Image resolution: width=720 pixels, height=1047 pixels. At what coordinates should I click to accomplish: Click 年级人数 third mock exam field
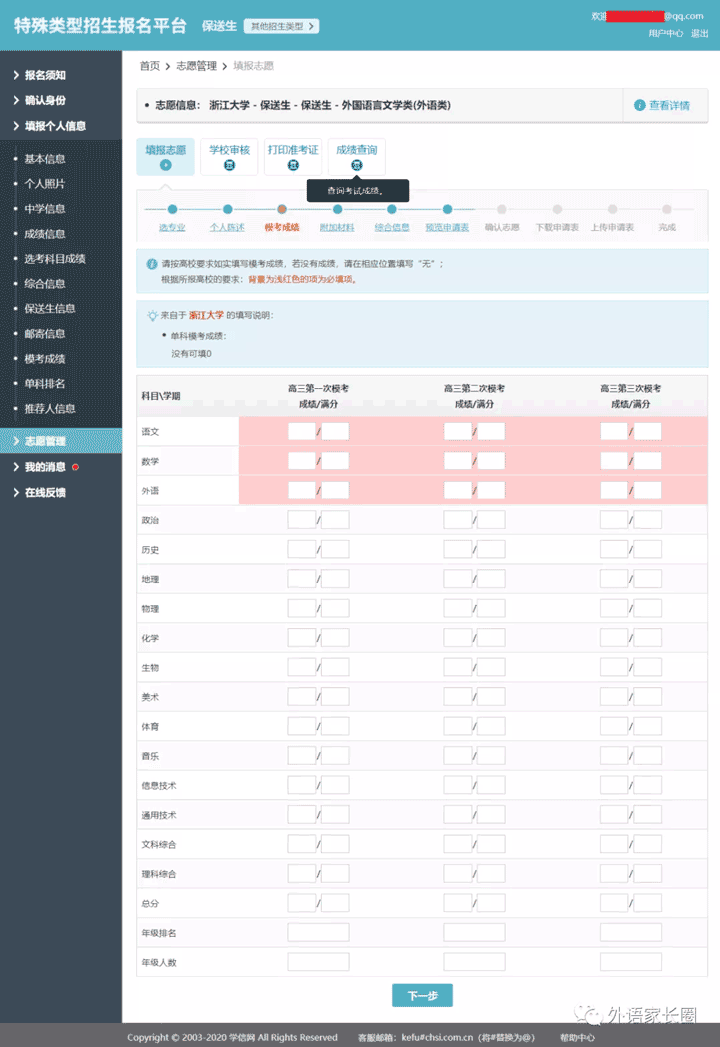[x=631, y=962]
